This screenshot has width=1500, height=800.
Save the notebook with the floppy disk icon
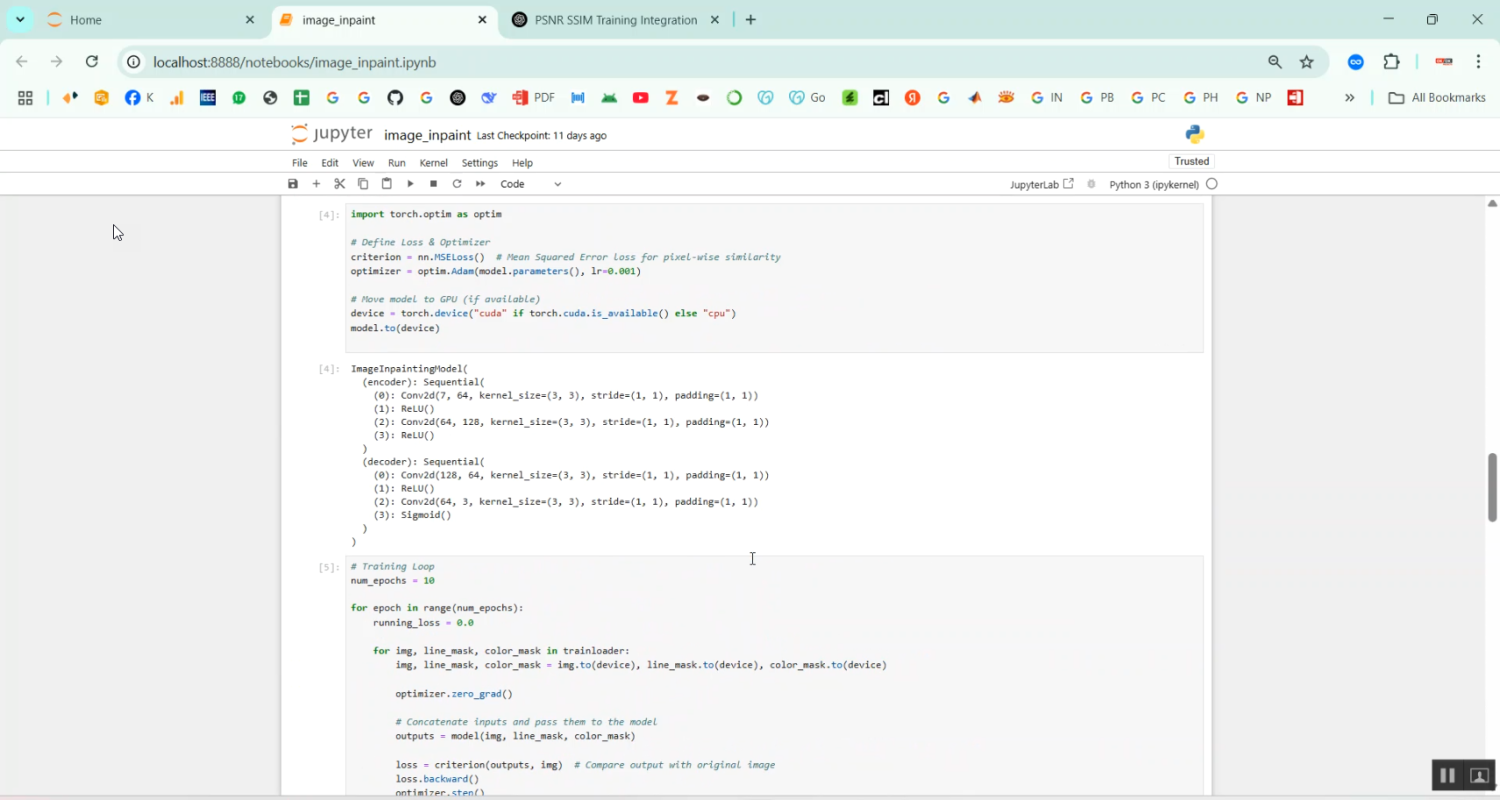point(293,184)
